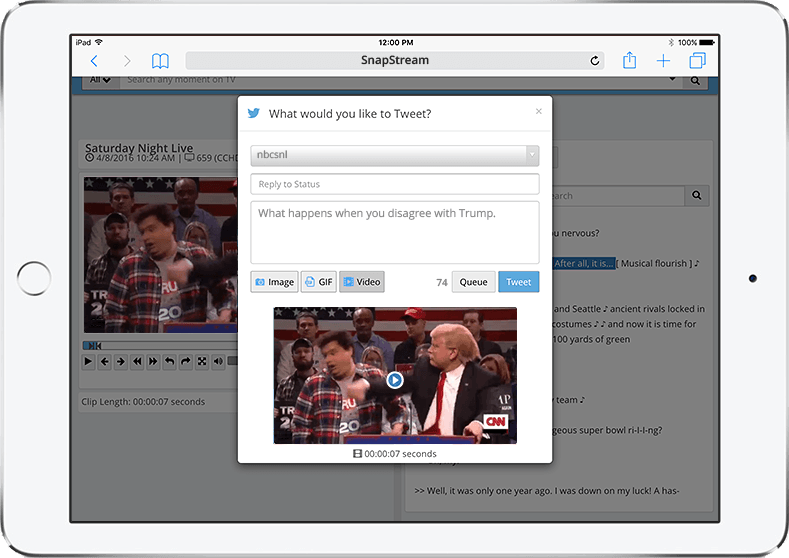Screen dimensions: 789x558
Task: Toggle Video as tweet media type
Action: (361, 282)
